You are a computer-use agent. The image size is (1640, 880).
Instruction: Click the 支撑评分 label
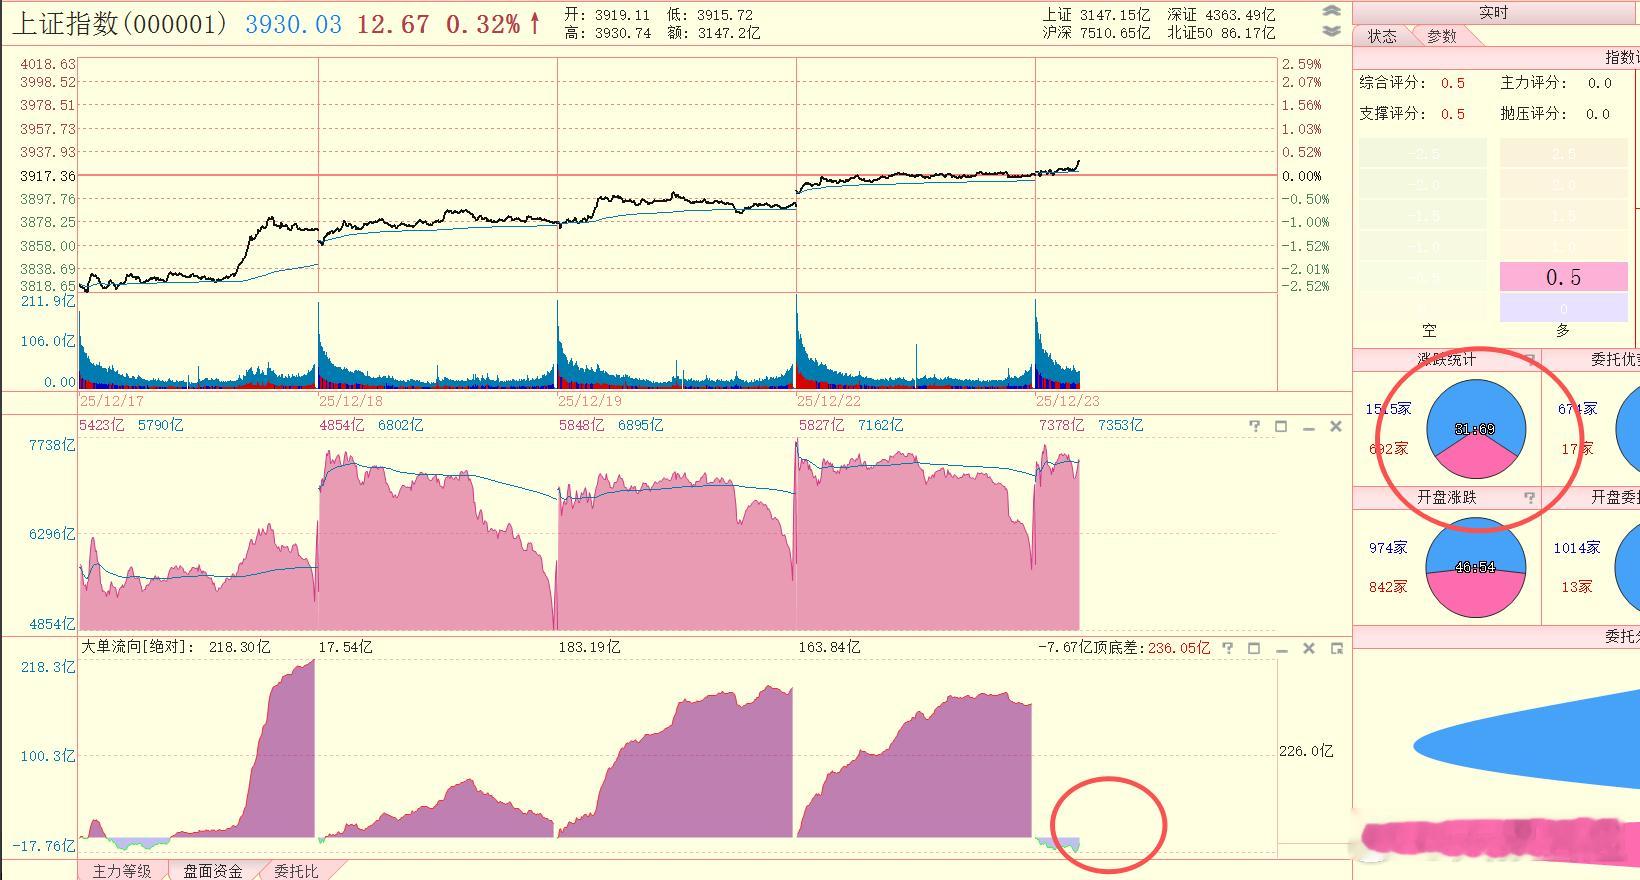point(1393,113)
